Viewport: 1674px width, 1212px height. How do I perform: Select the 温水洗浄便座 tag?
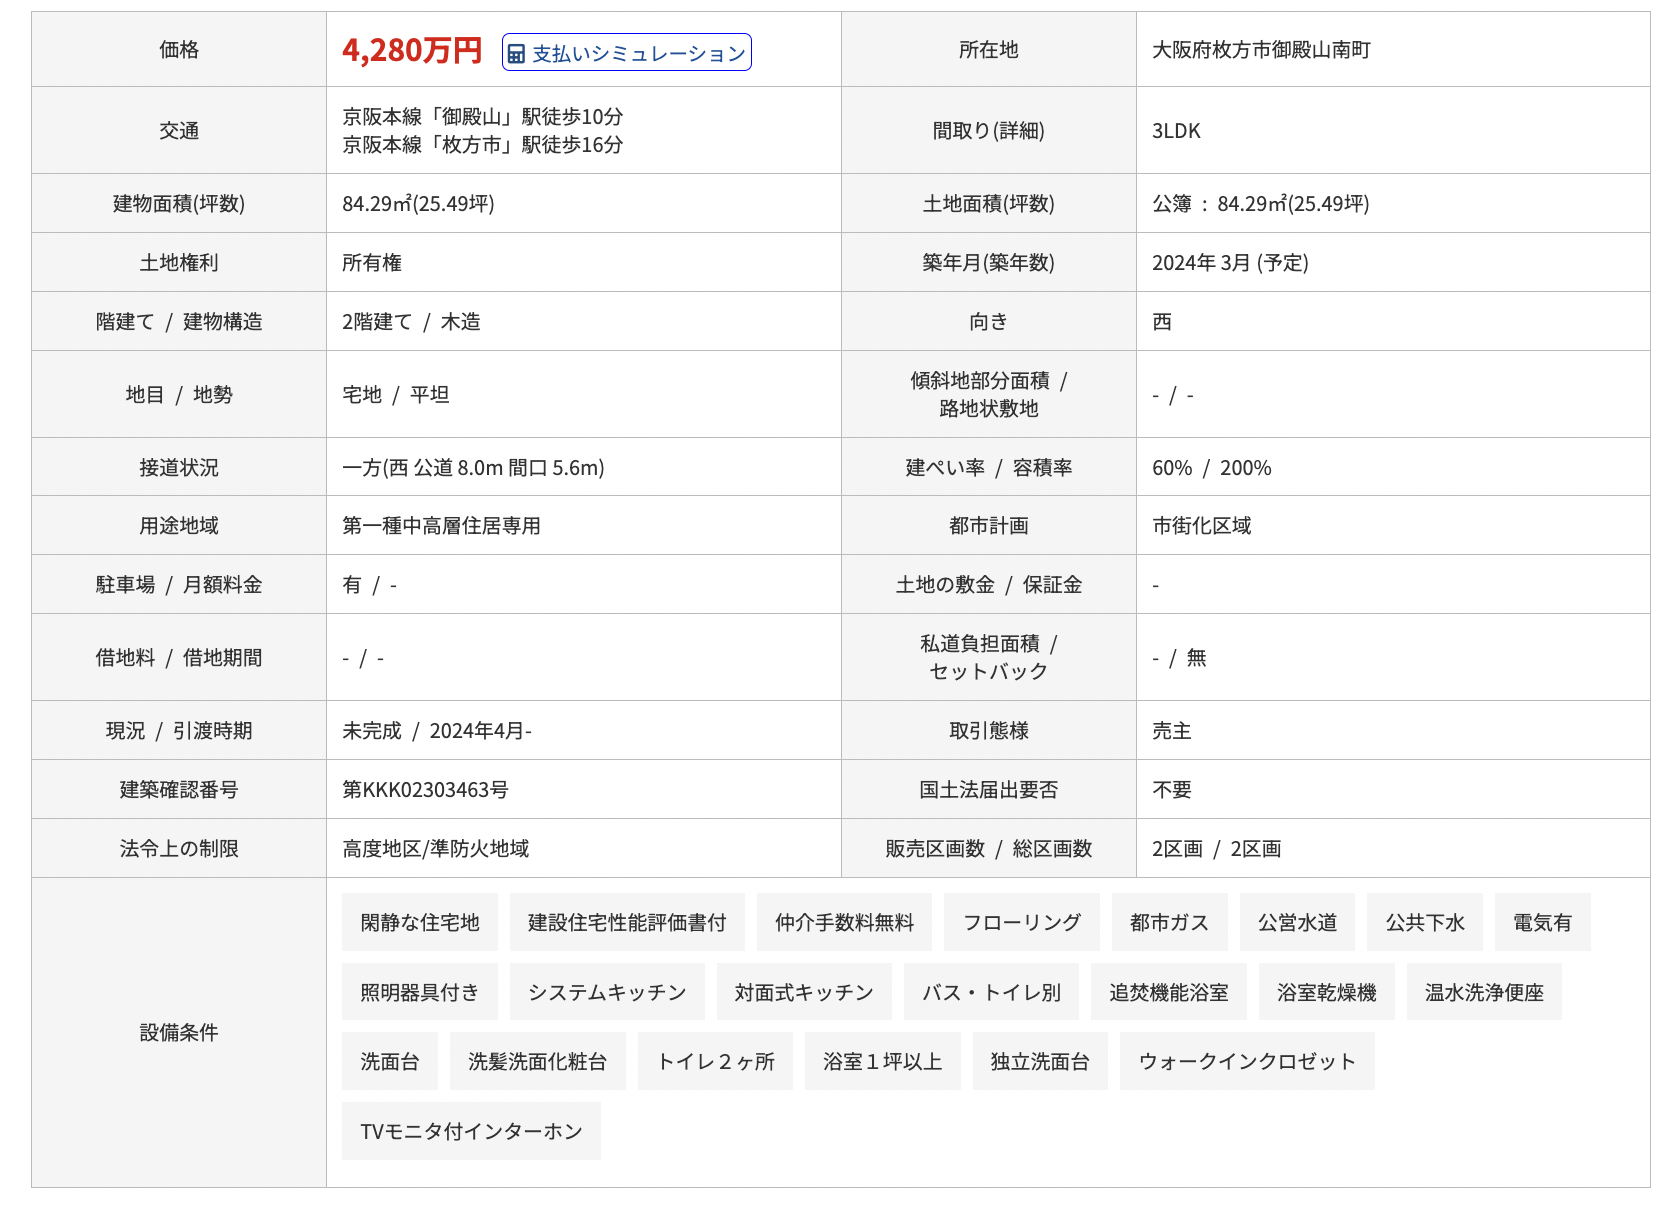(x=1484, y=992)
